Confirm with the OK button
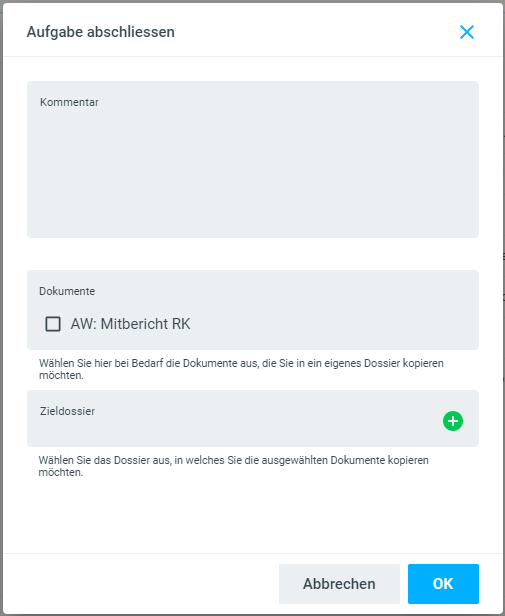The width and height of the screenshot is (505, 616). pyautogui.click(x=443, y=584)
